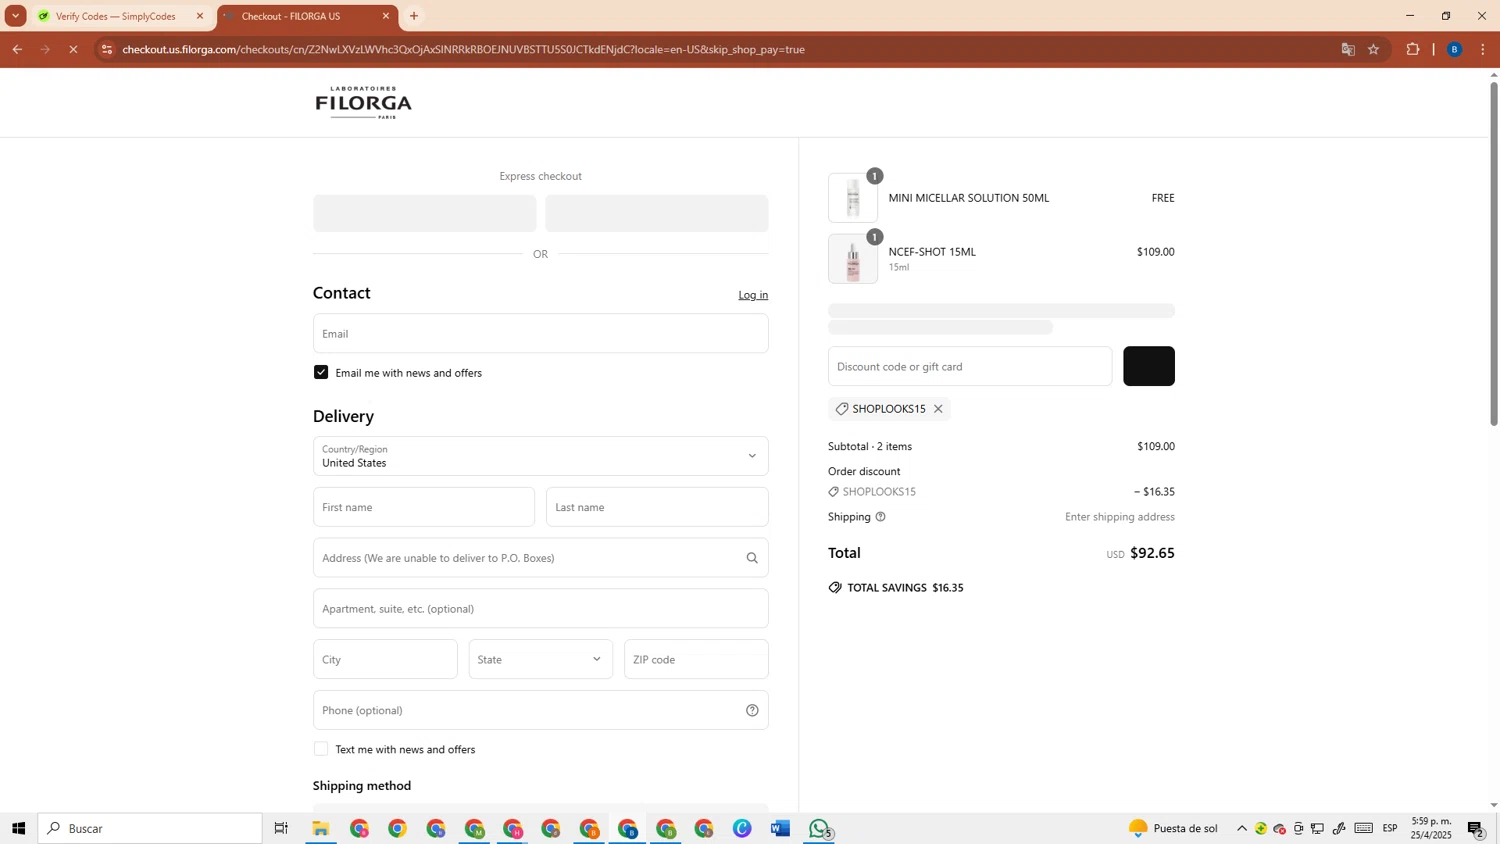Open the notification center icon
Screen dimensions: 1500x844
[1476, 828]
